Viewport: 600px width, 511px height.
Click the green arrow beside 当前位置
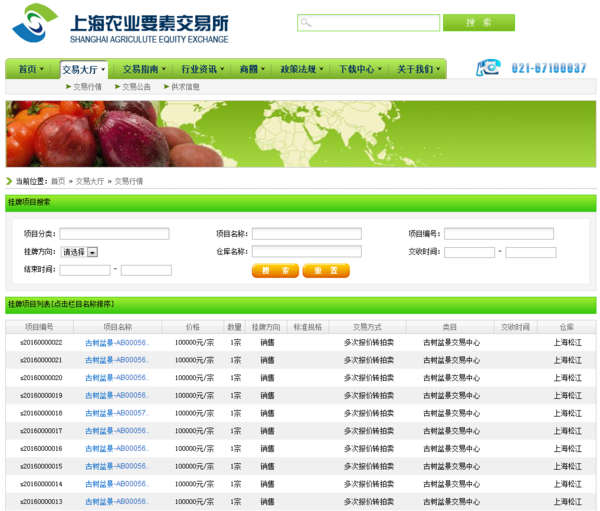[10, 181]
